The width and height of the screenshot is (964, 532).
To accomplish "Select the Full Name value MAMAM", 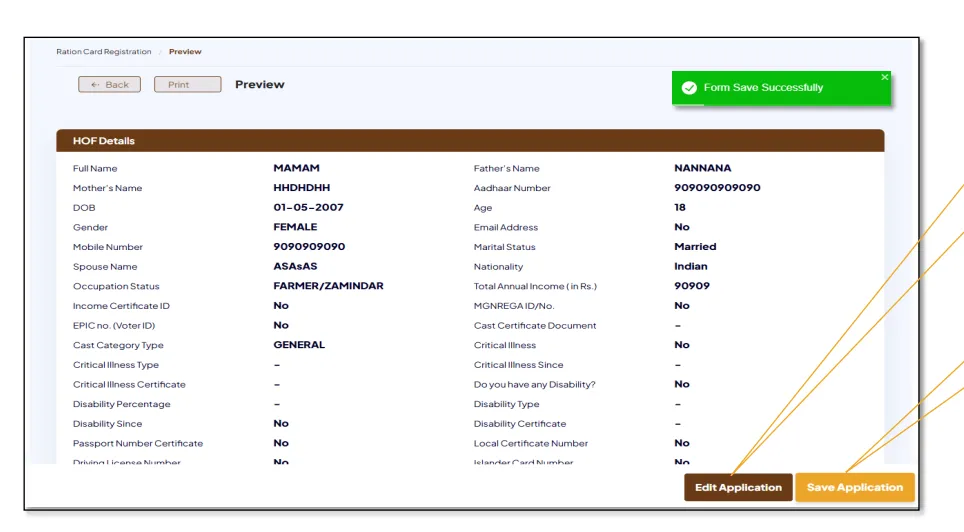I will pos(296,168).
